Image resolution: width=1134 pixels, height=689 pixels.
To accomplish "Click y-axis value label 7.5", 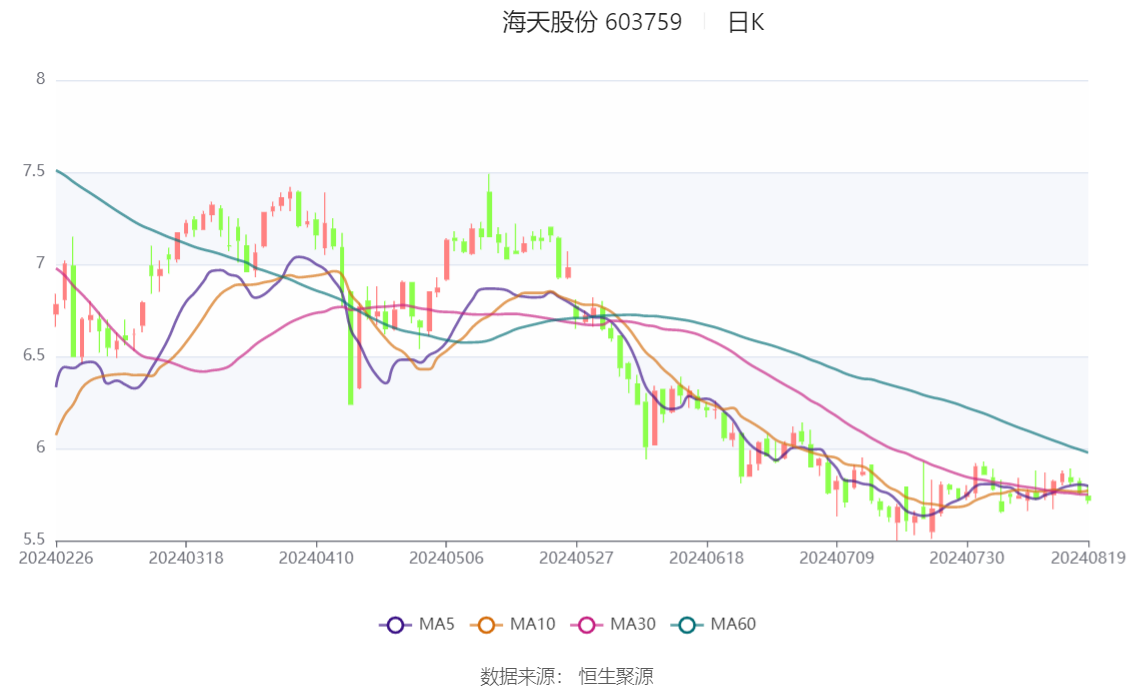I will click(33, 171).
